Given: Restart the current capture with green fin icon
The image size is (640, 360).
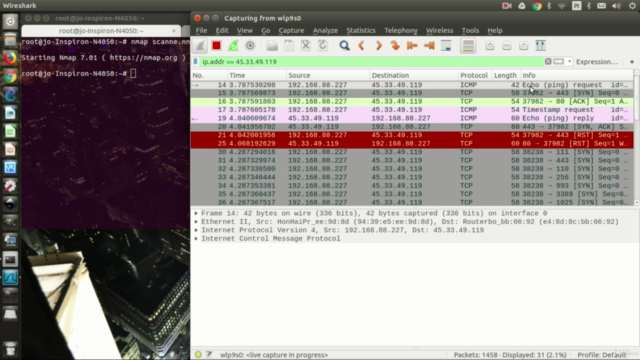Looking at the screenshot, I should click(x=233, y=46).
